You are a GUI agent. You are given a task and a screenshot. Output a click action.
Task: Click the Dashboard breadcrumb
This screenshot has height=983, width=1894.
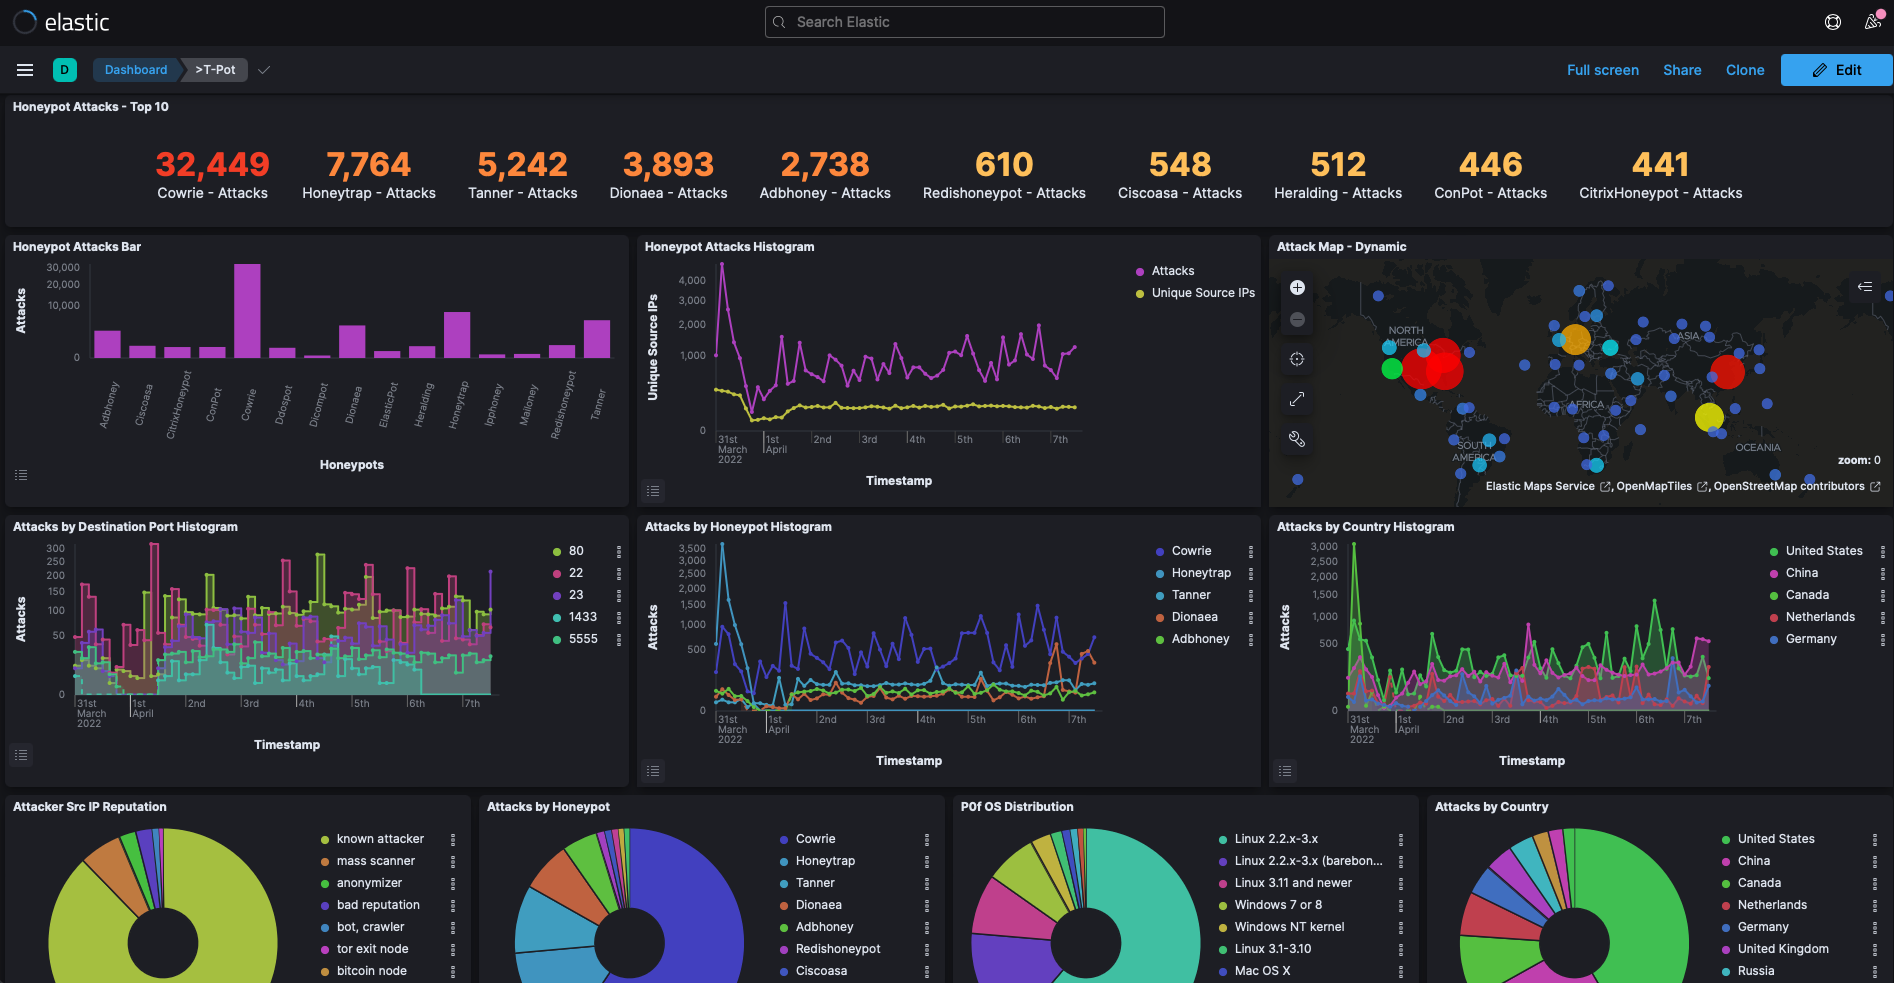[x=135, y=70]
